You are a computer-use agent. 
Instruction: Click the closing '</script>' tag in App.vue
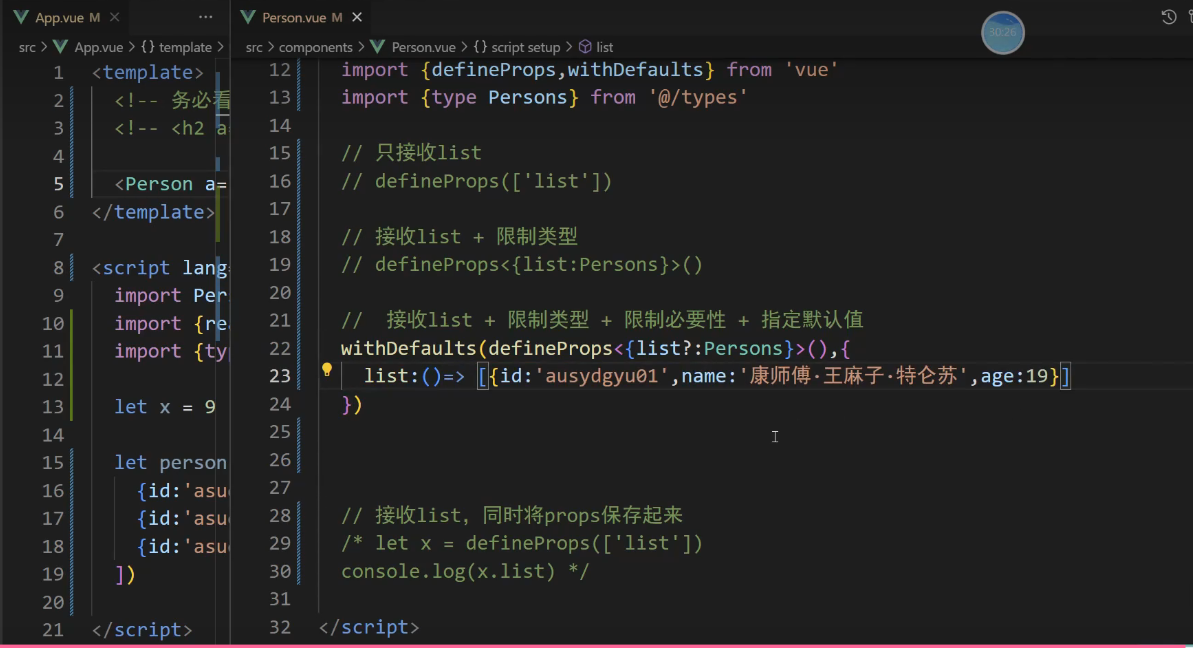point(142,630)
